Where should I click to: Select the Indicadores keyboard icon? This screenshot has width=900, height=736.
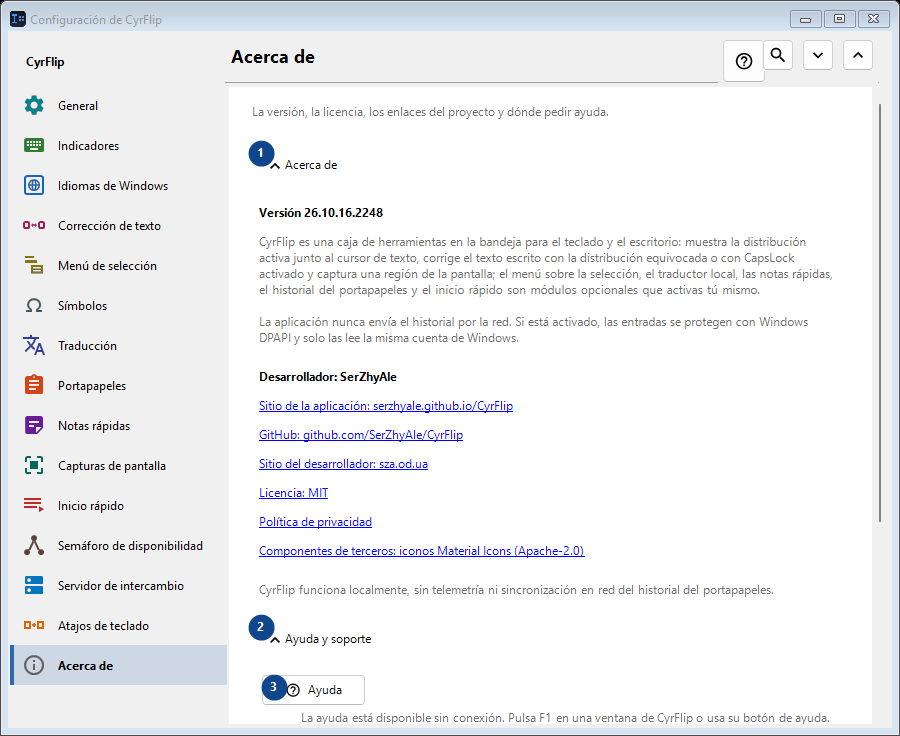(34, 145)
